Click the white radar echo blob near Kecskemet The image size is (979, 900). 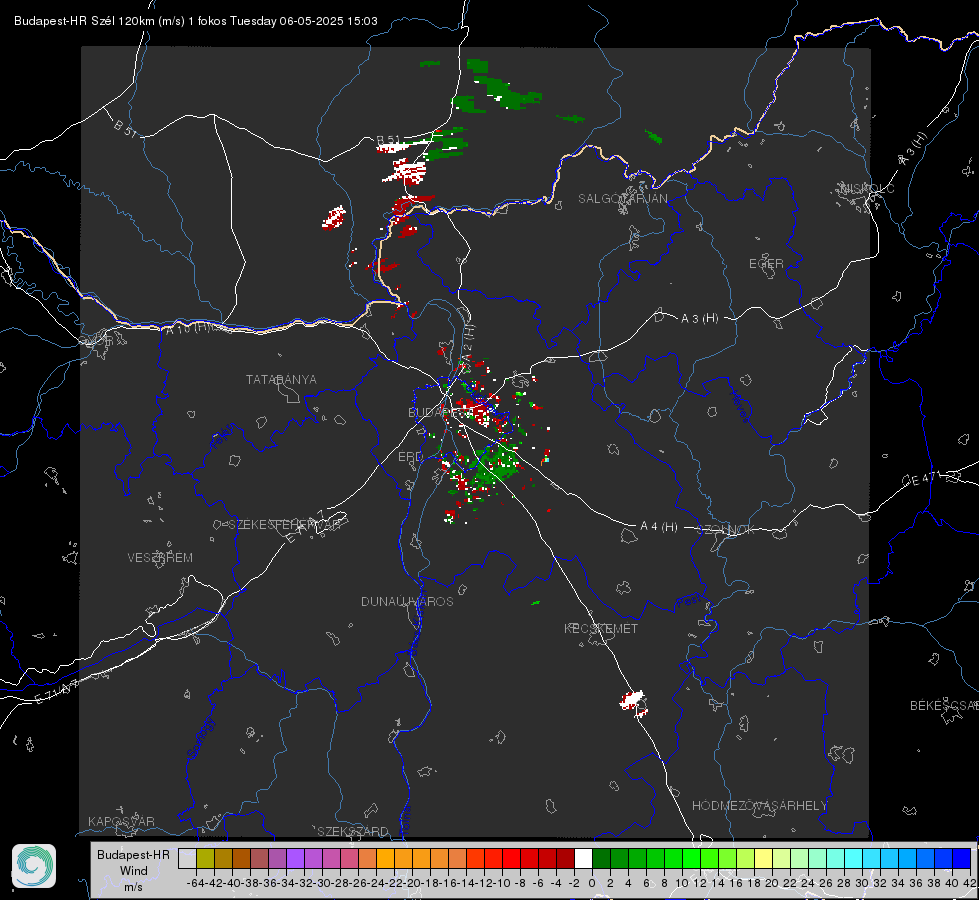pyautogui.click(x=633, y=700)
